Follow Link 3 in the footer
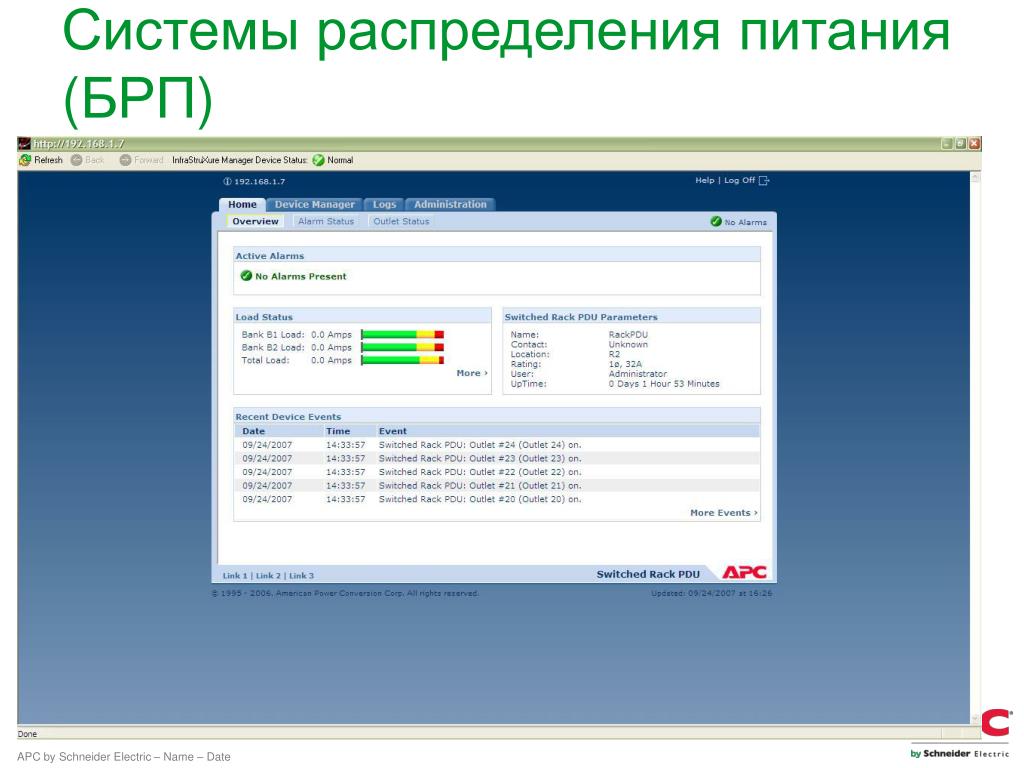This screenshot has width=1024, height=768. pyautogui.click(x=302, y=575)
